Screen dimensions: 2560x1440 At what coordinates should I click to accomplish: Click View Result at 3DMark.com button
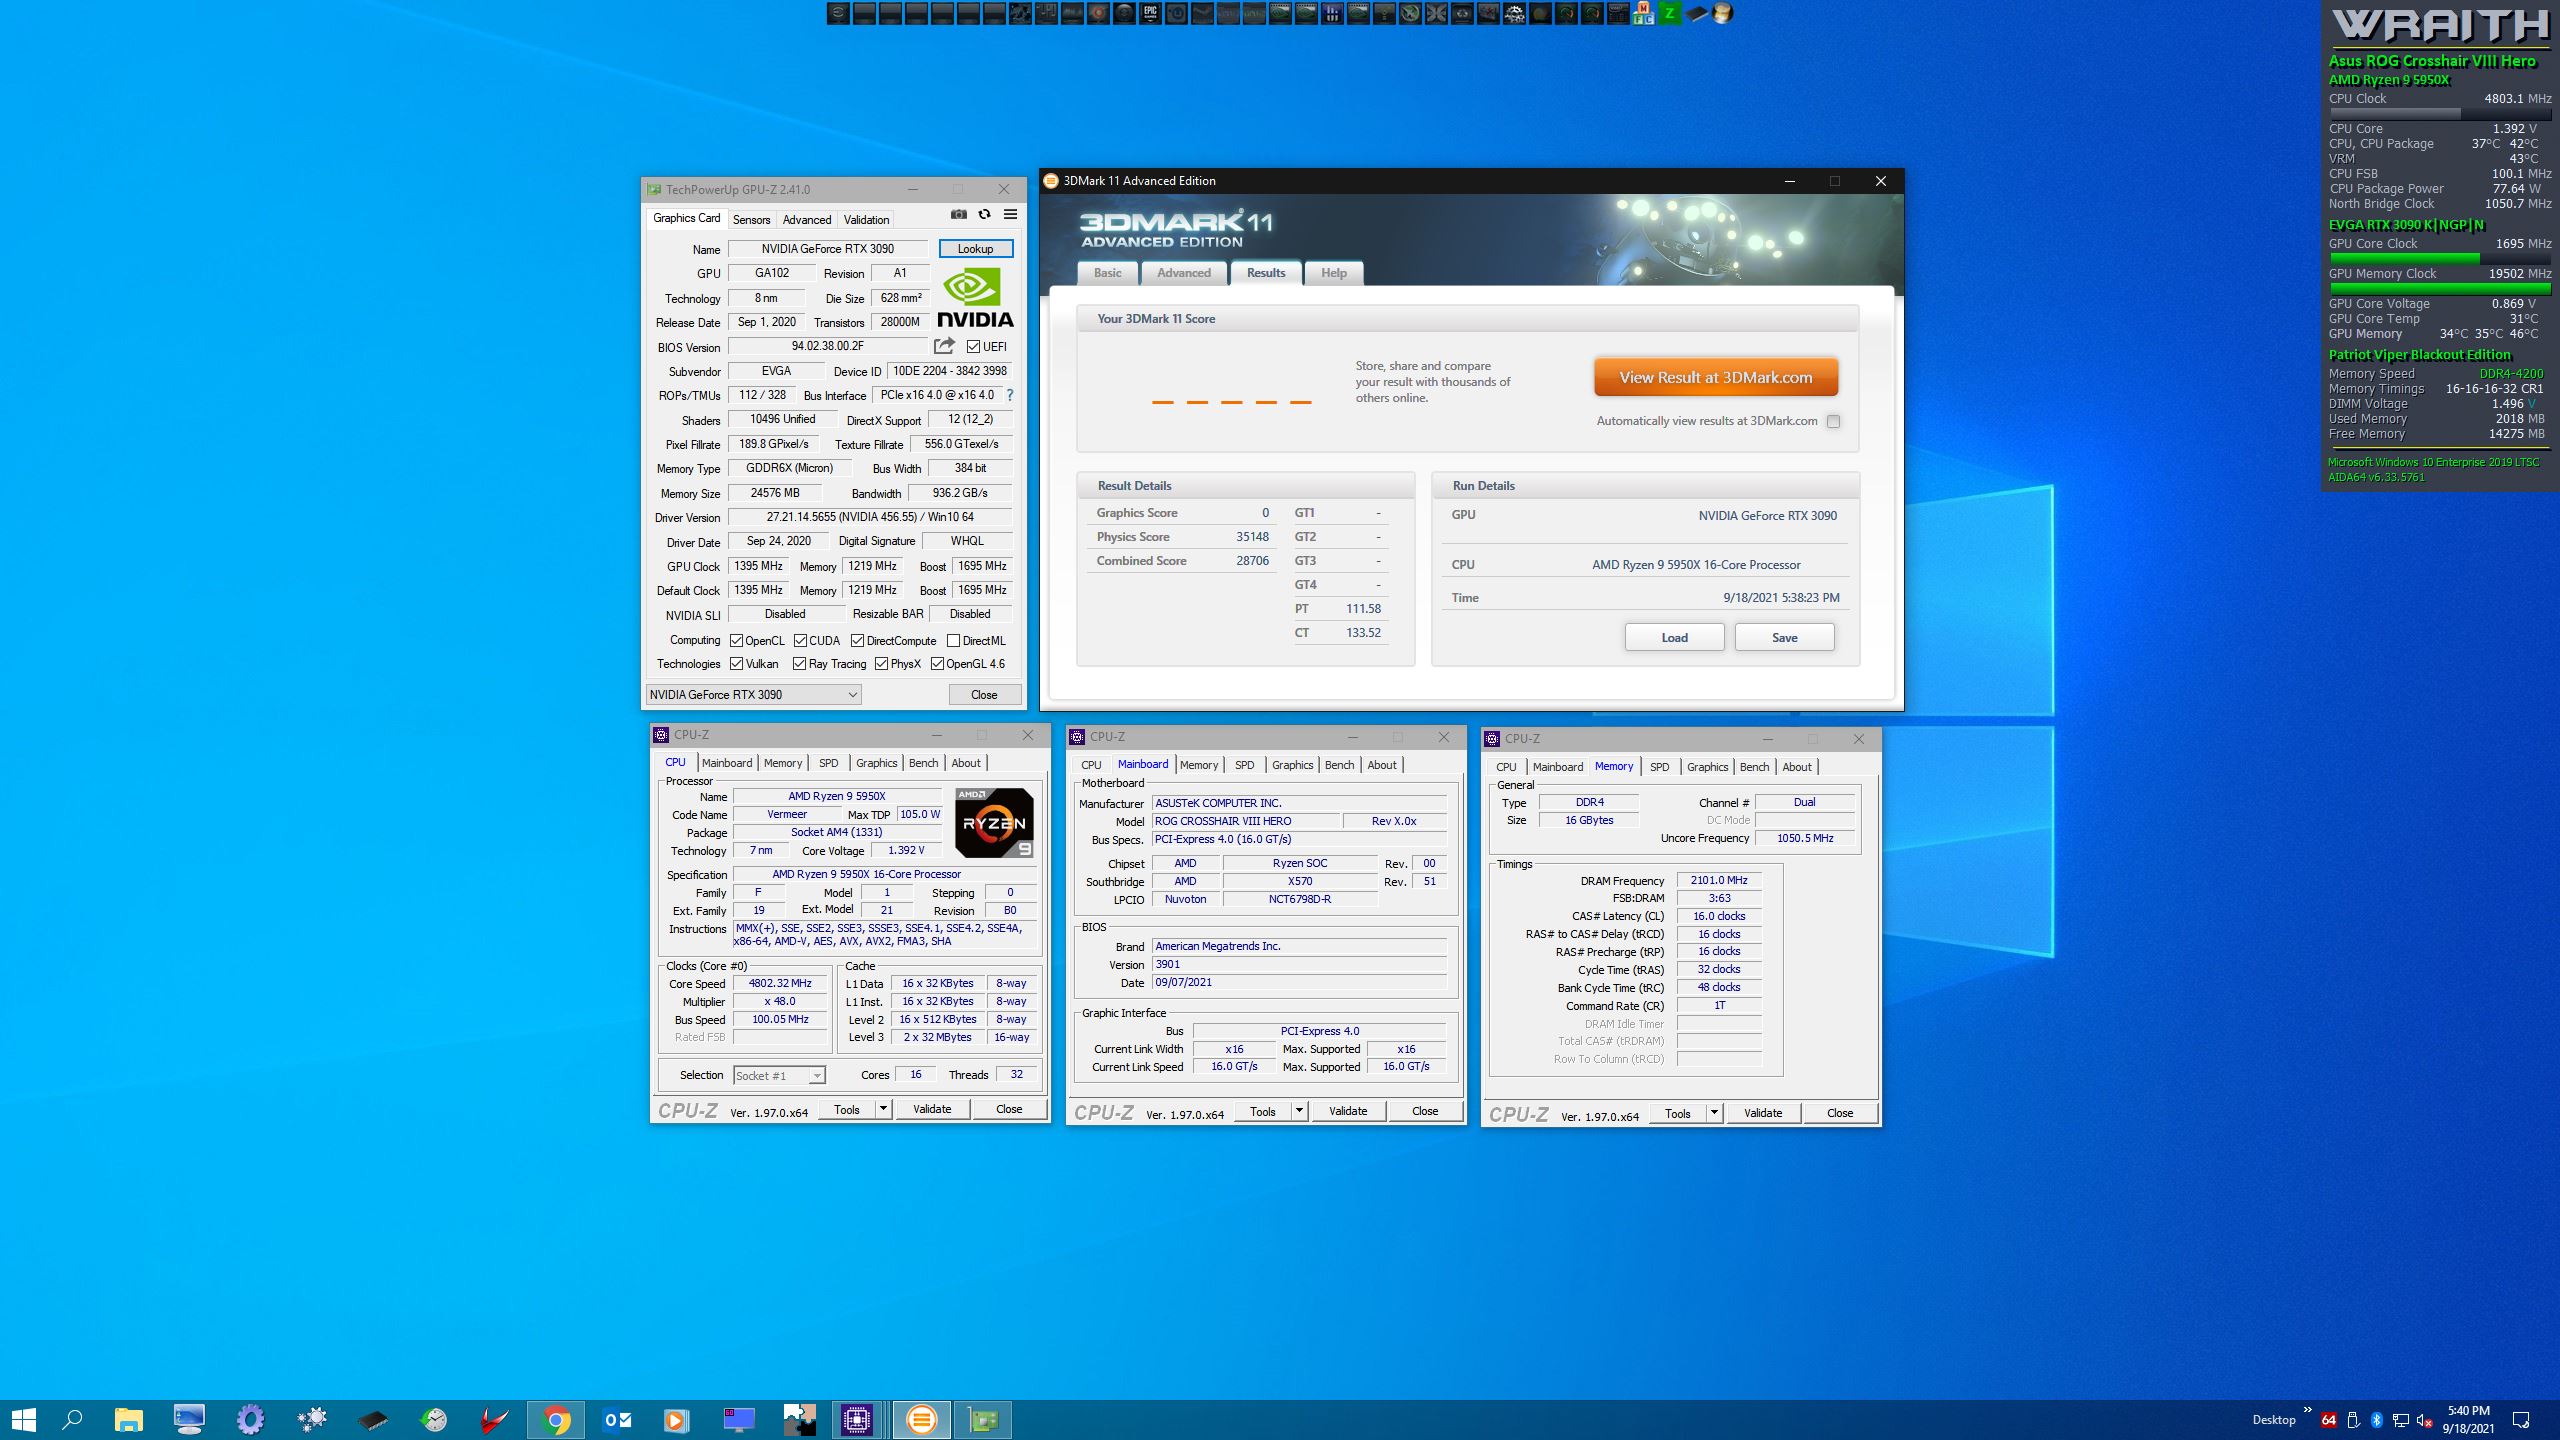1715,378
